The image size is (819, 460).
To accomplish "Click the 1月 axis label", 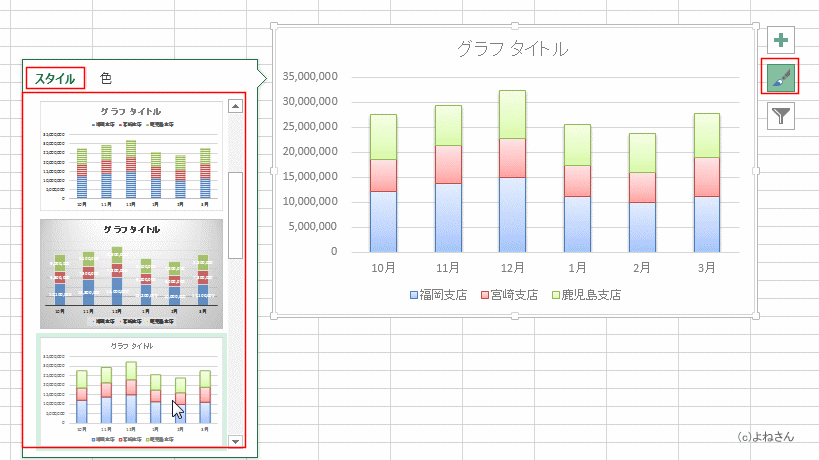I will [x=577, y=268].
